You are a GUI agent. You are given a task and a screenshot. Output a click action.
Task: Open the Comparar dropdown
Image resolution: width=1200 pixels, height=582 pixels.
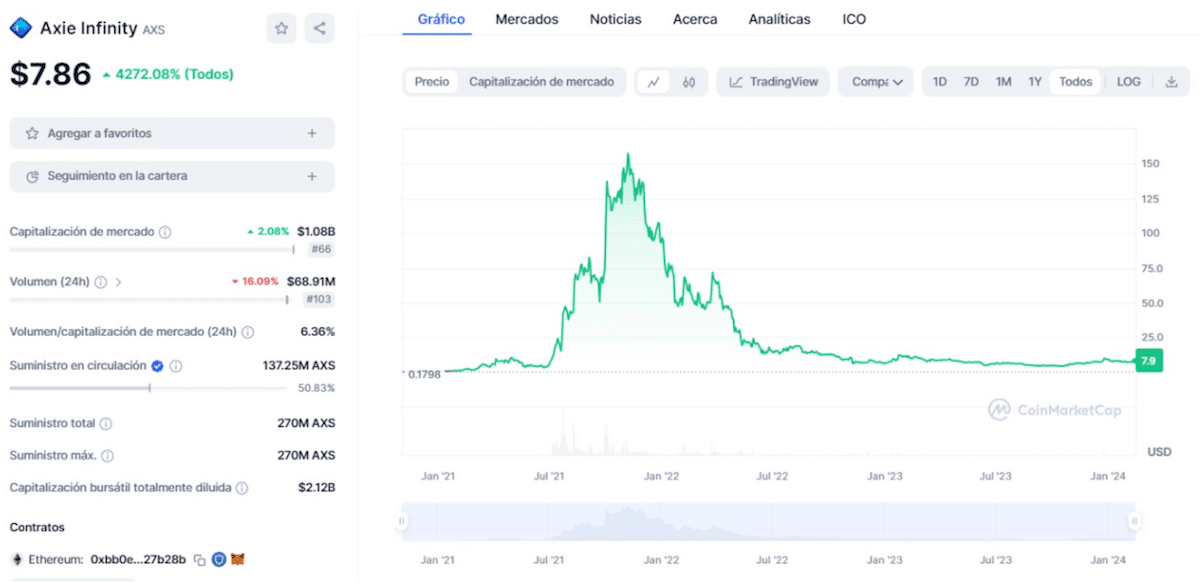pyautogui.click(x=876, y=81)
